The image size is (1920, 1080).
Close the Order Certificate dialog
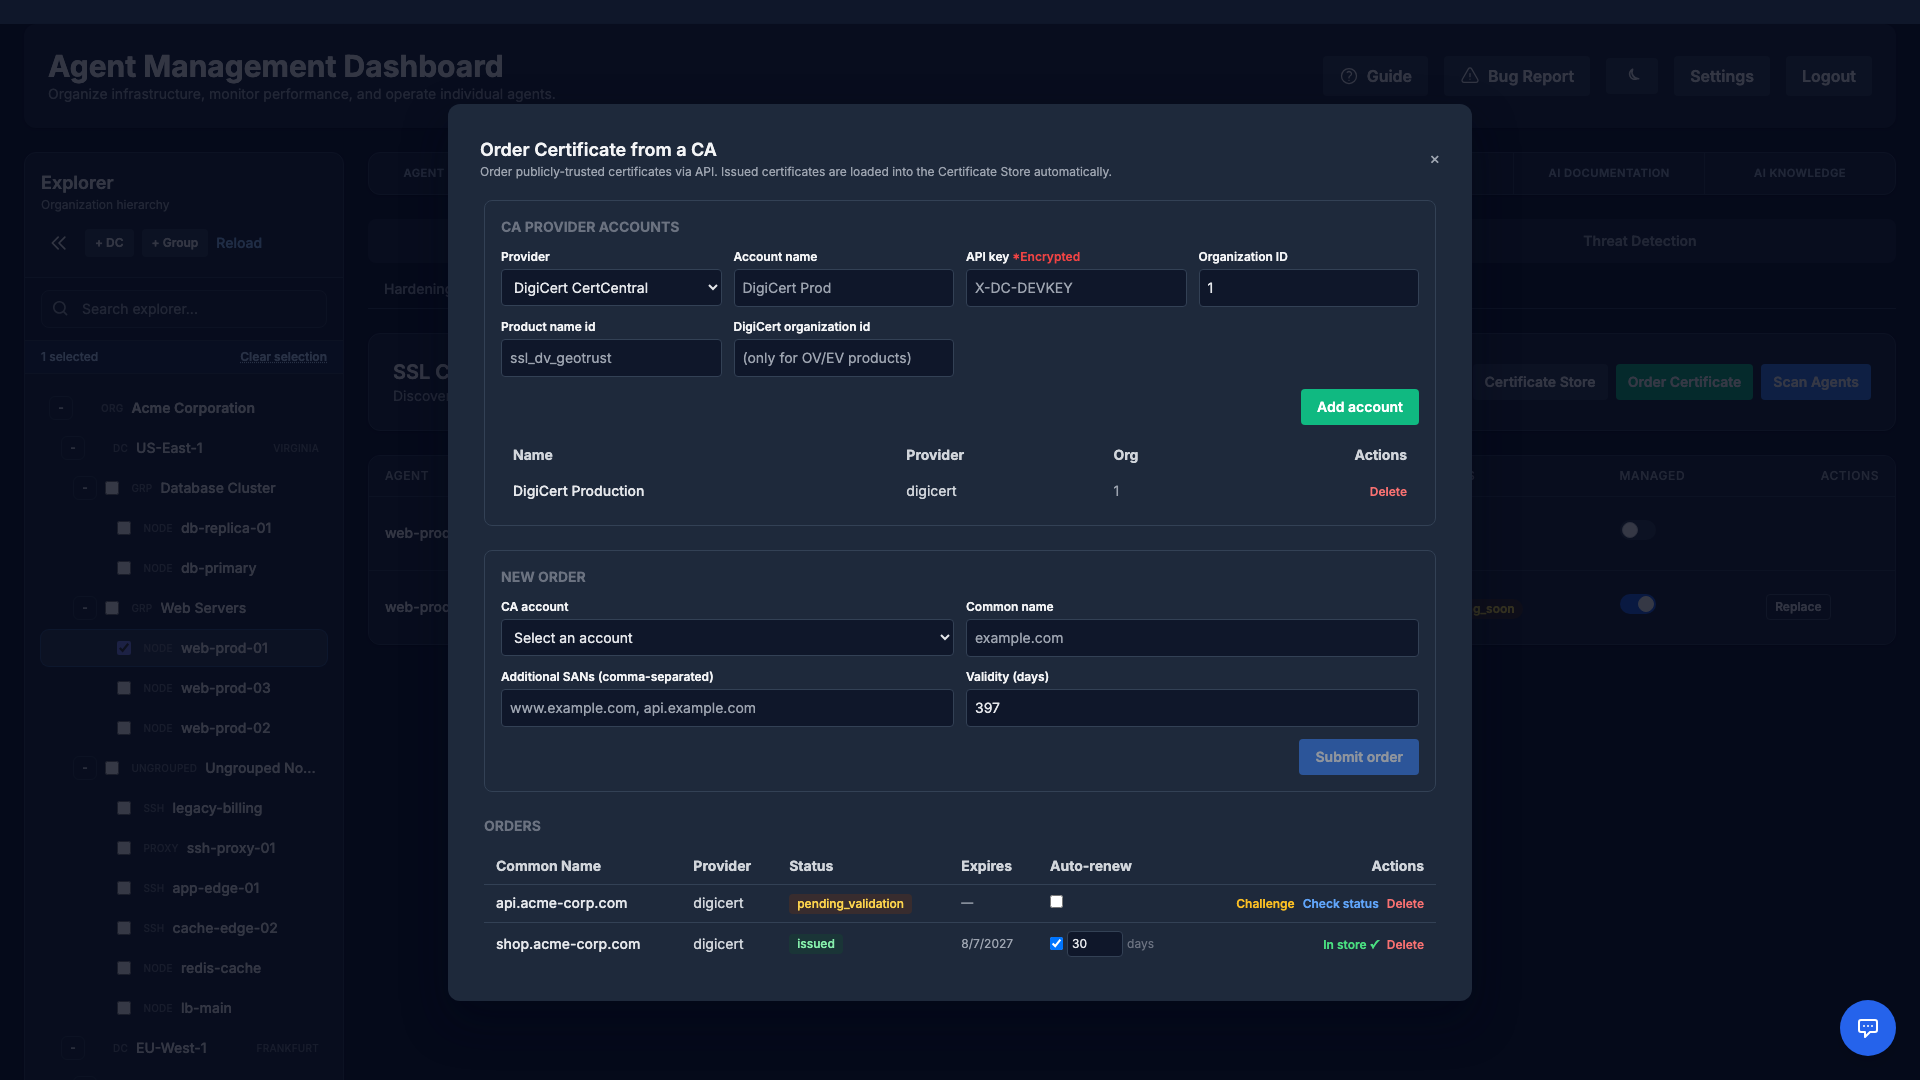coord(1434,160)
